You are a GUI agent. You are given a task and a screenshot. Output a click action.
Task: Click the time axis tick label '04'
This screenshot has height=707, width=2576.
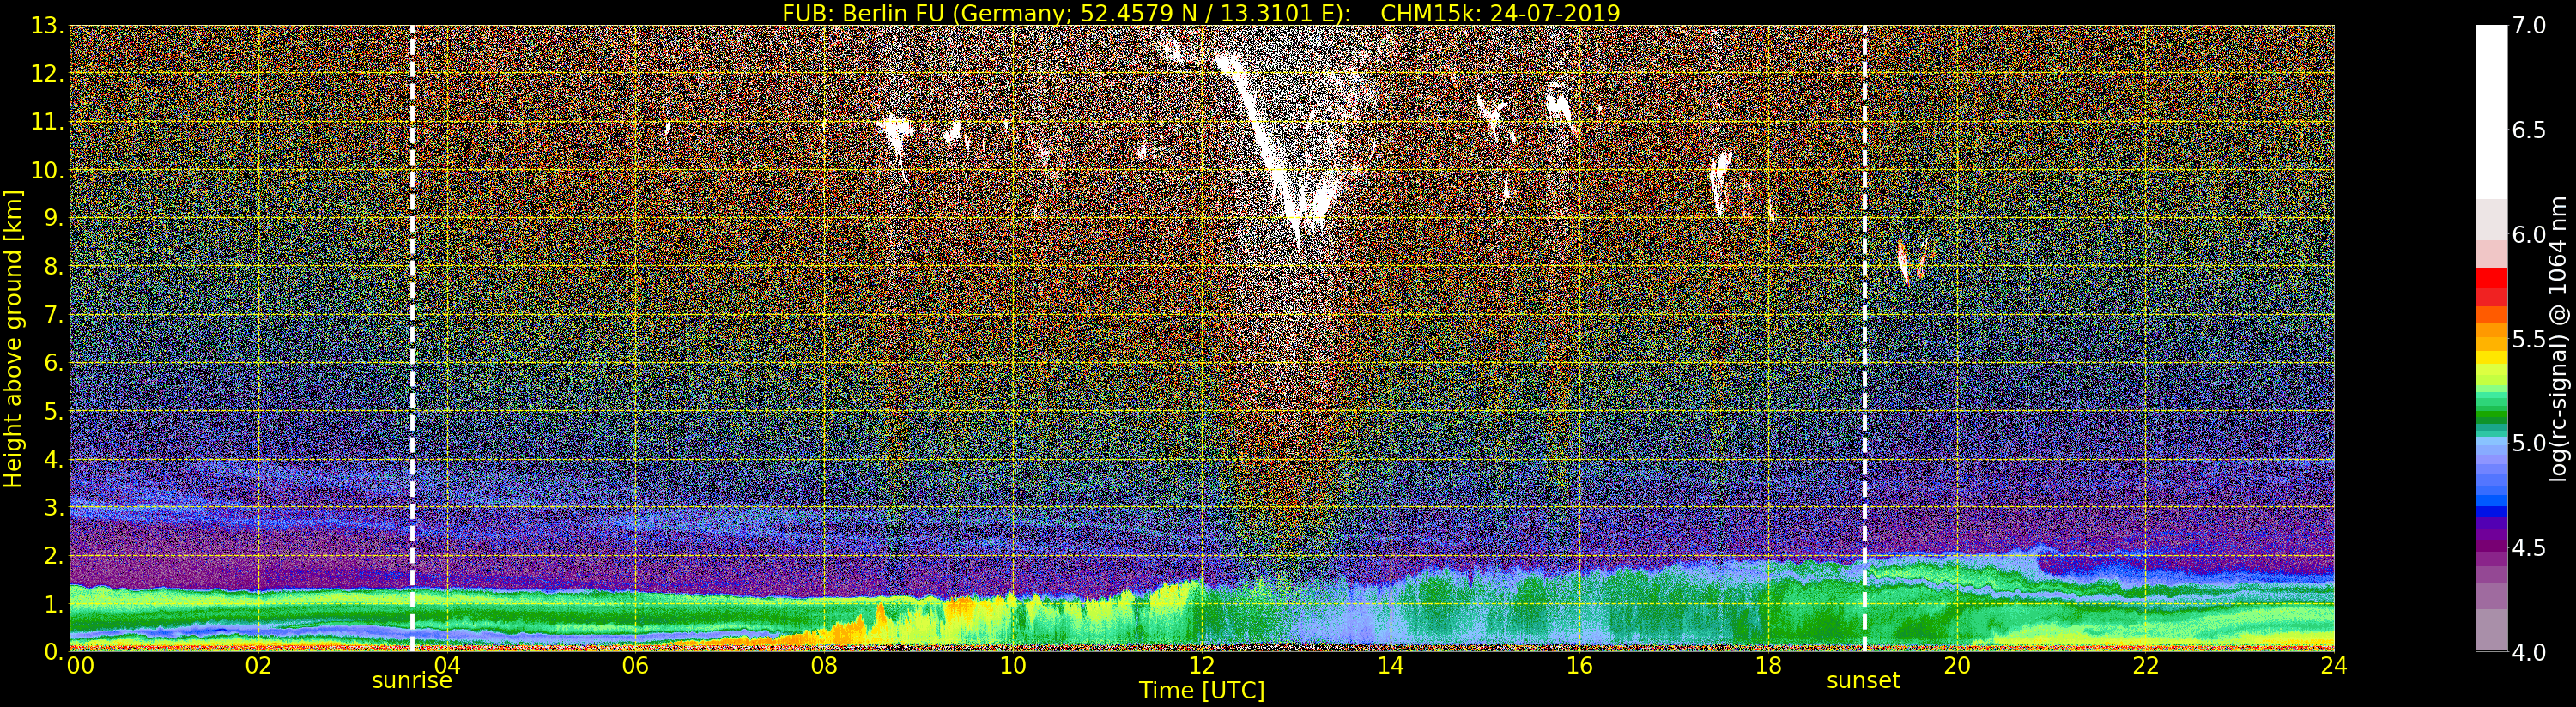coord(447,666)
